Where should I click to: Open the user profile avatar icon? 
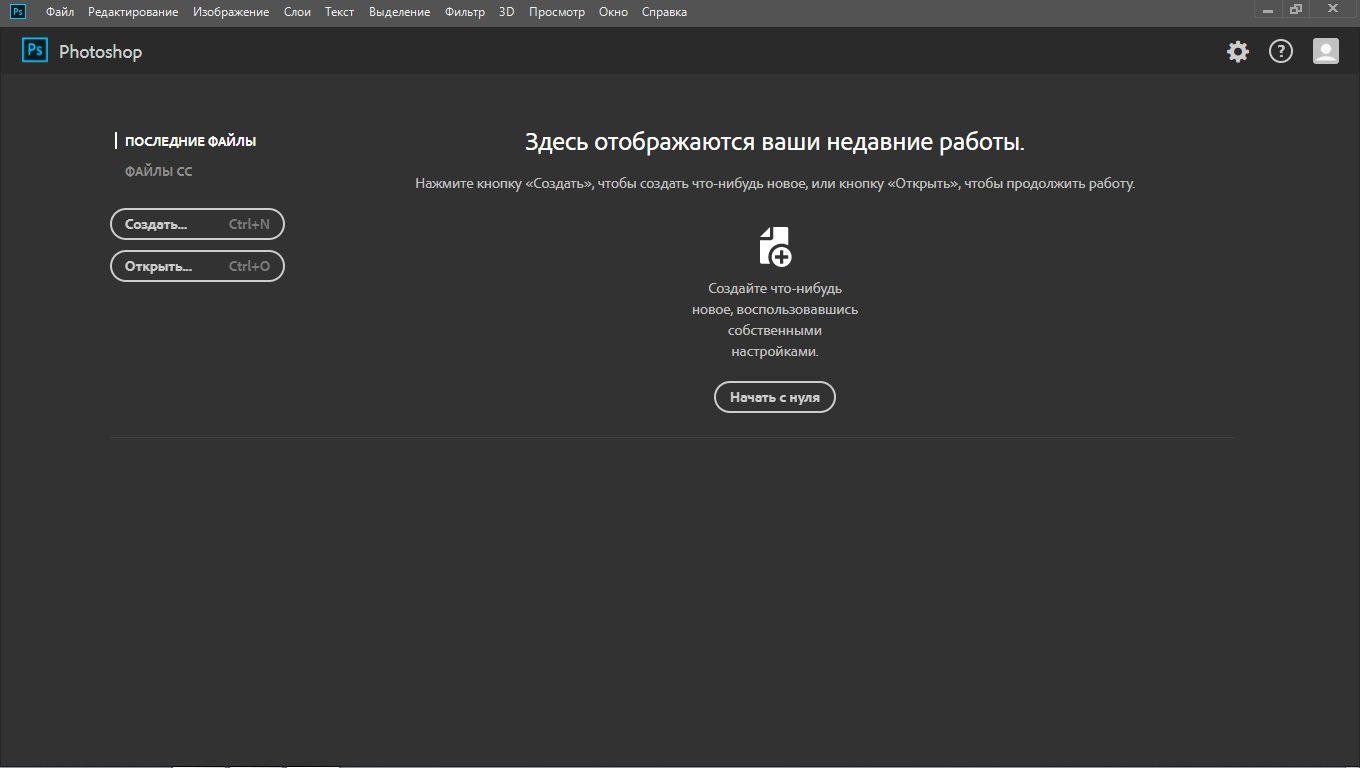click(x=1326, y=52)
